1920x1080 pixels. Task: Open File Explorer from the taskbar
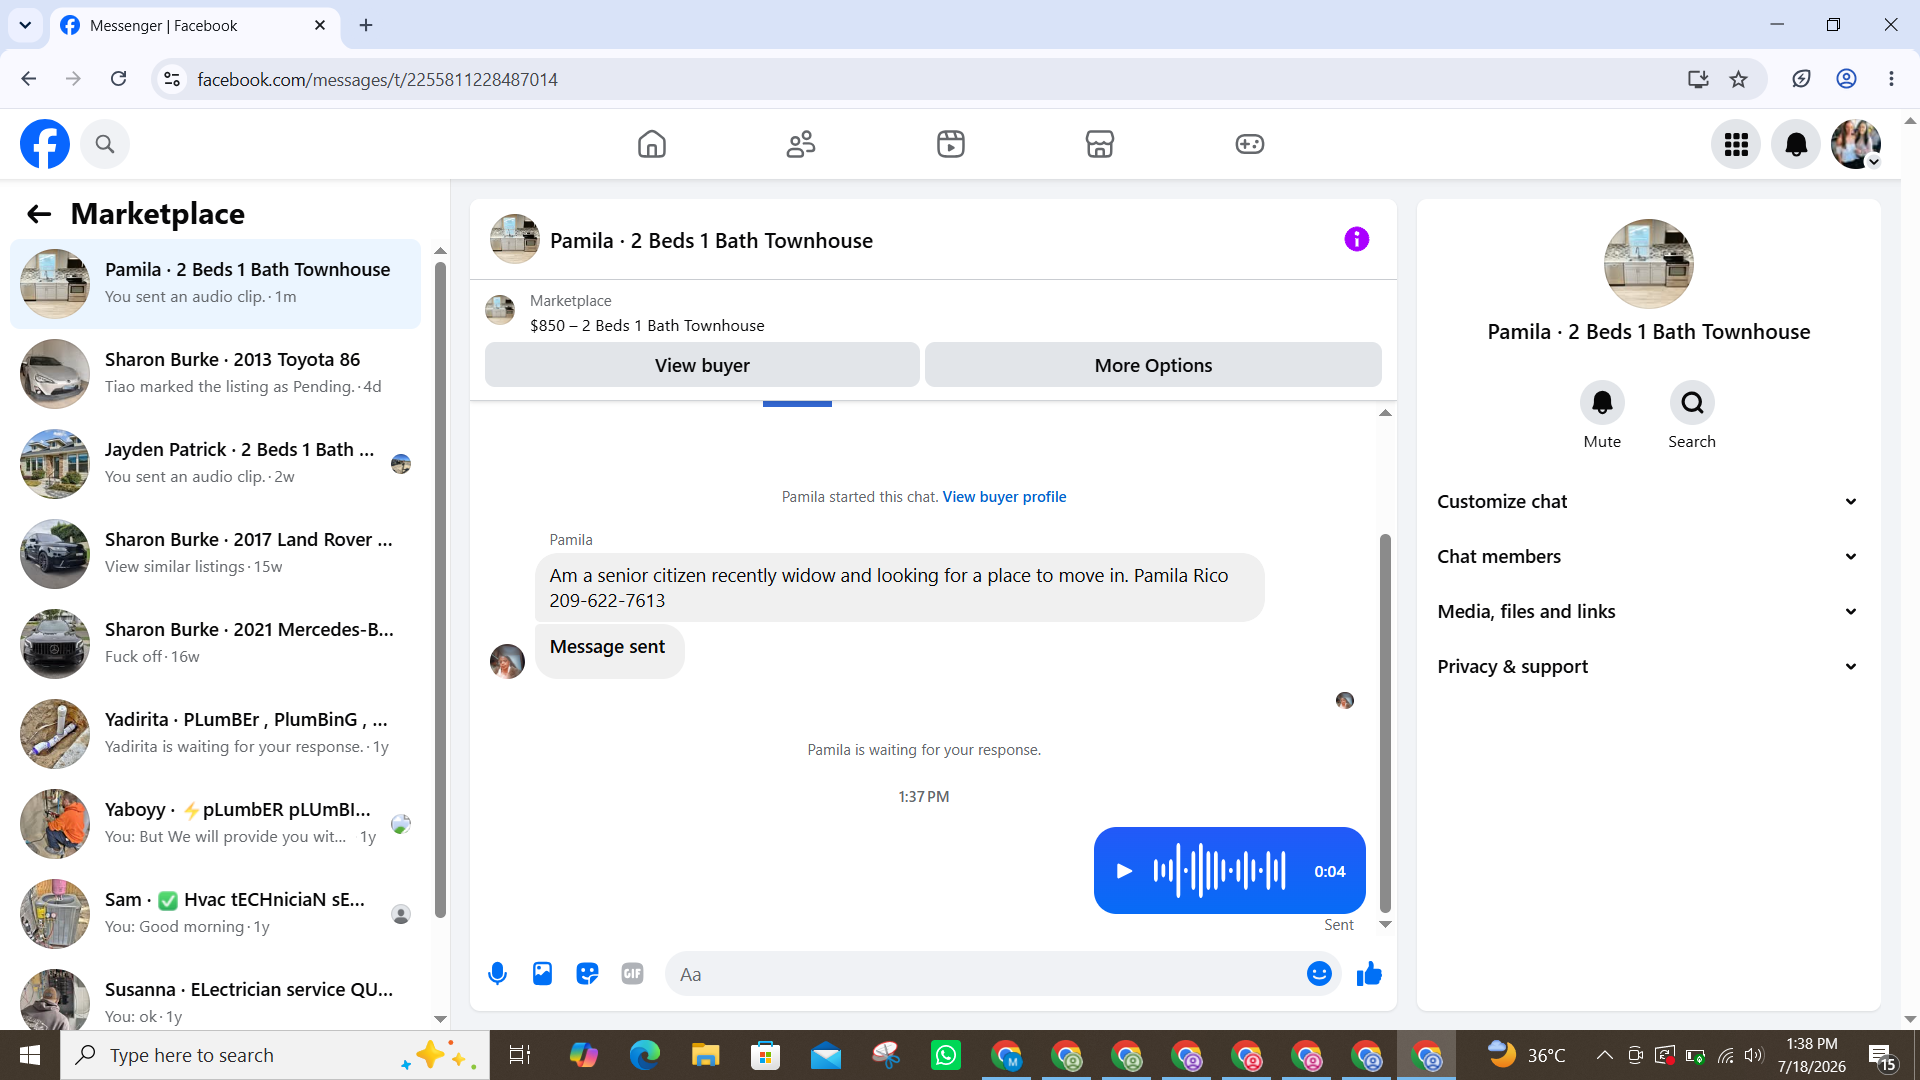705,1055
